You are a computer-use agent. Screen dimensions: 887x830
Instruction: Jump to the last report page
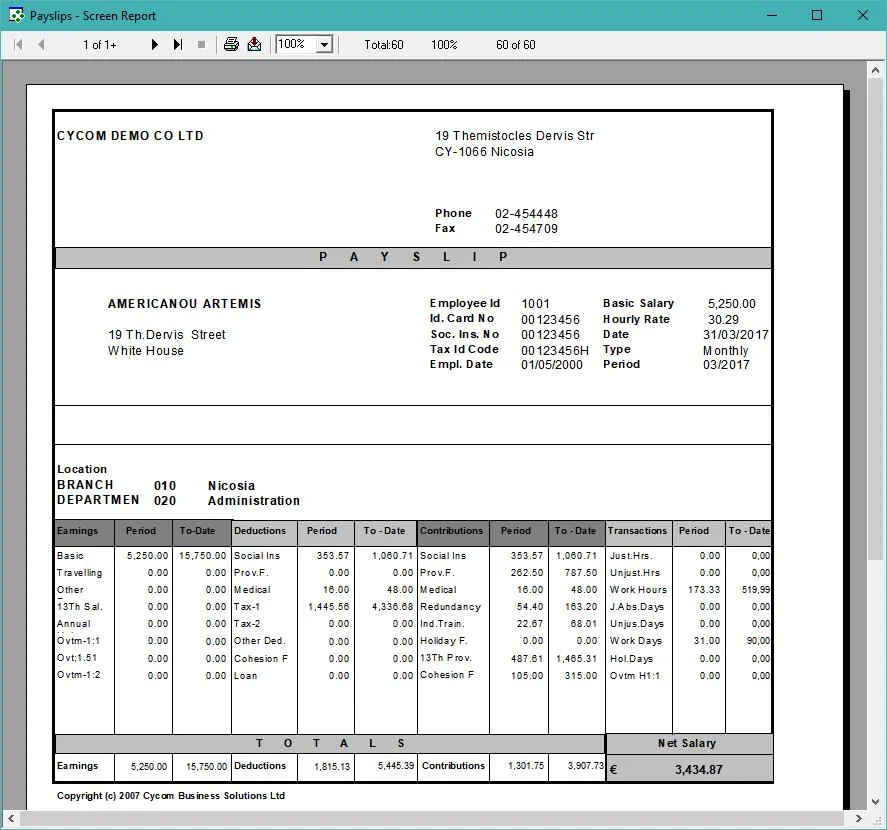178,45
